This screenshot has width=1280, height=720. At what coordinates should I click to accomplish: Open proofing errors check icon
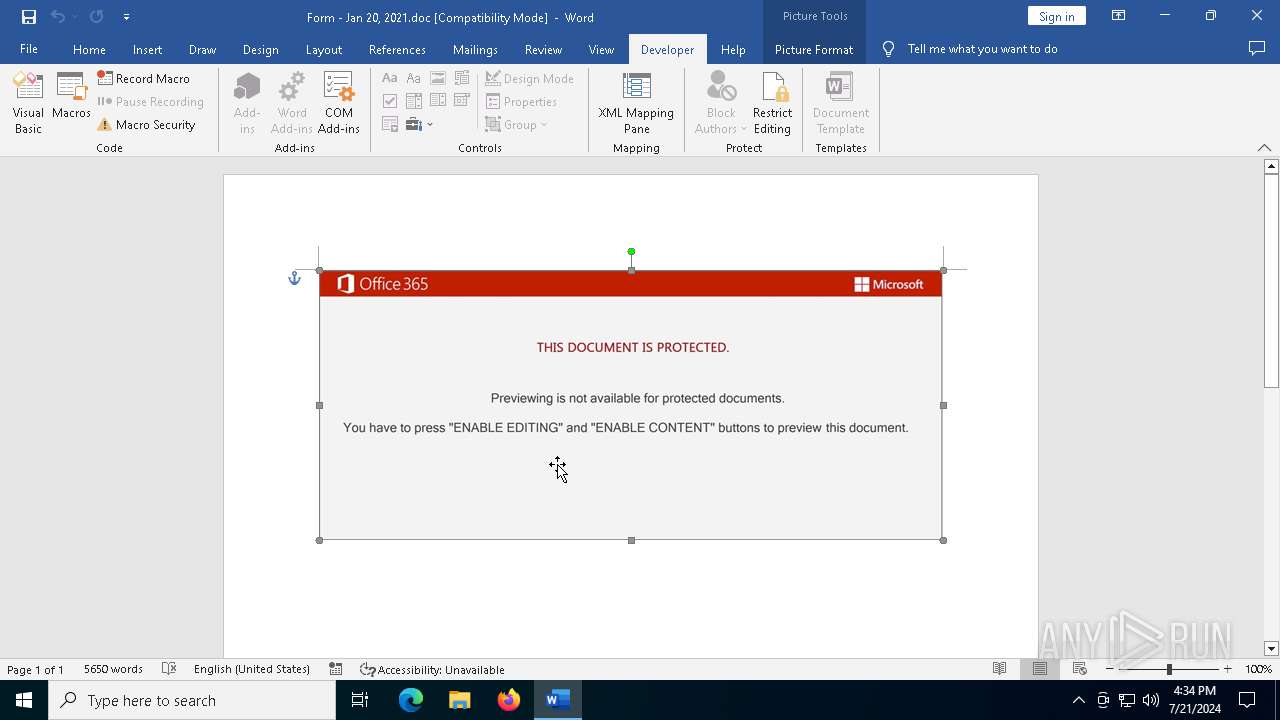(x=169, y=669)
